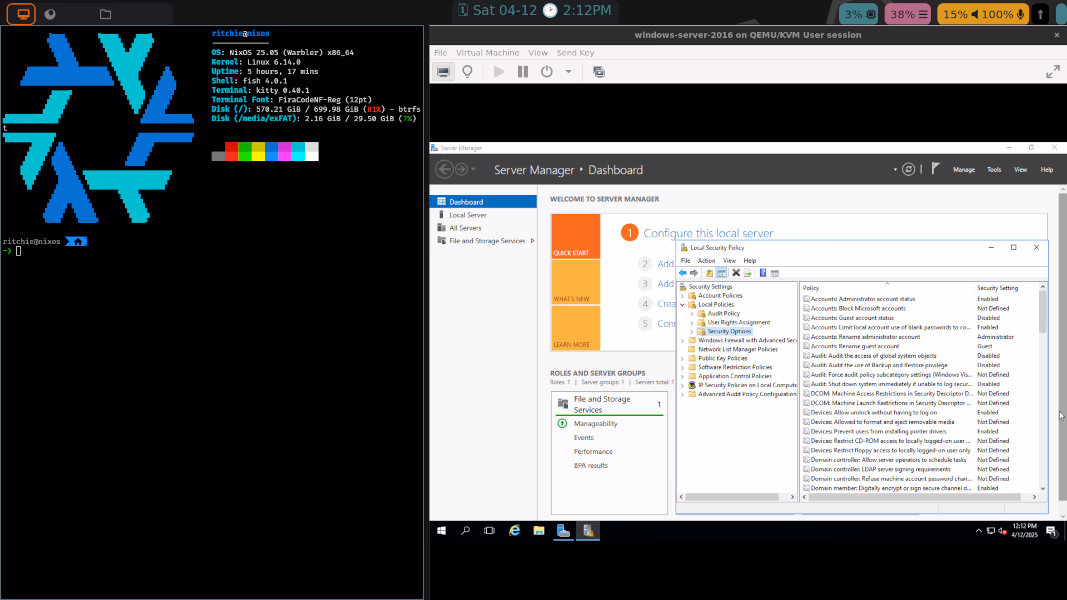Click the lightbulb VM details icon
Image resolution: width=1067 pixels, height=600 pixels.
[467, 71]
